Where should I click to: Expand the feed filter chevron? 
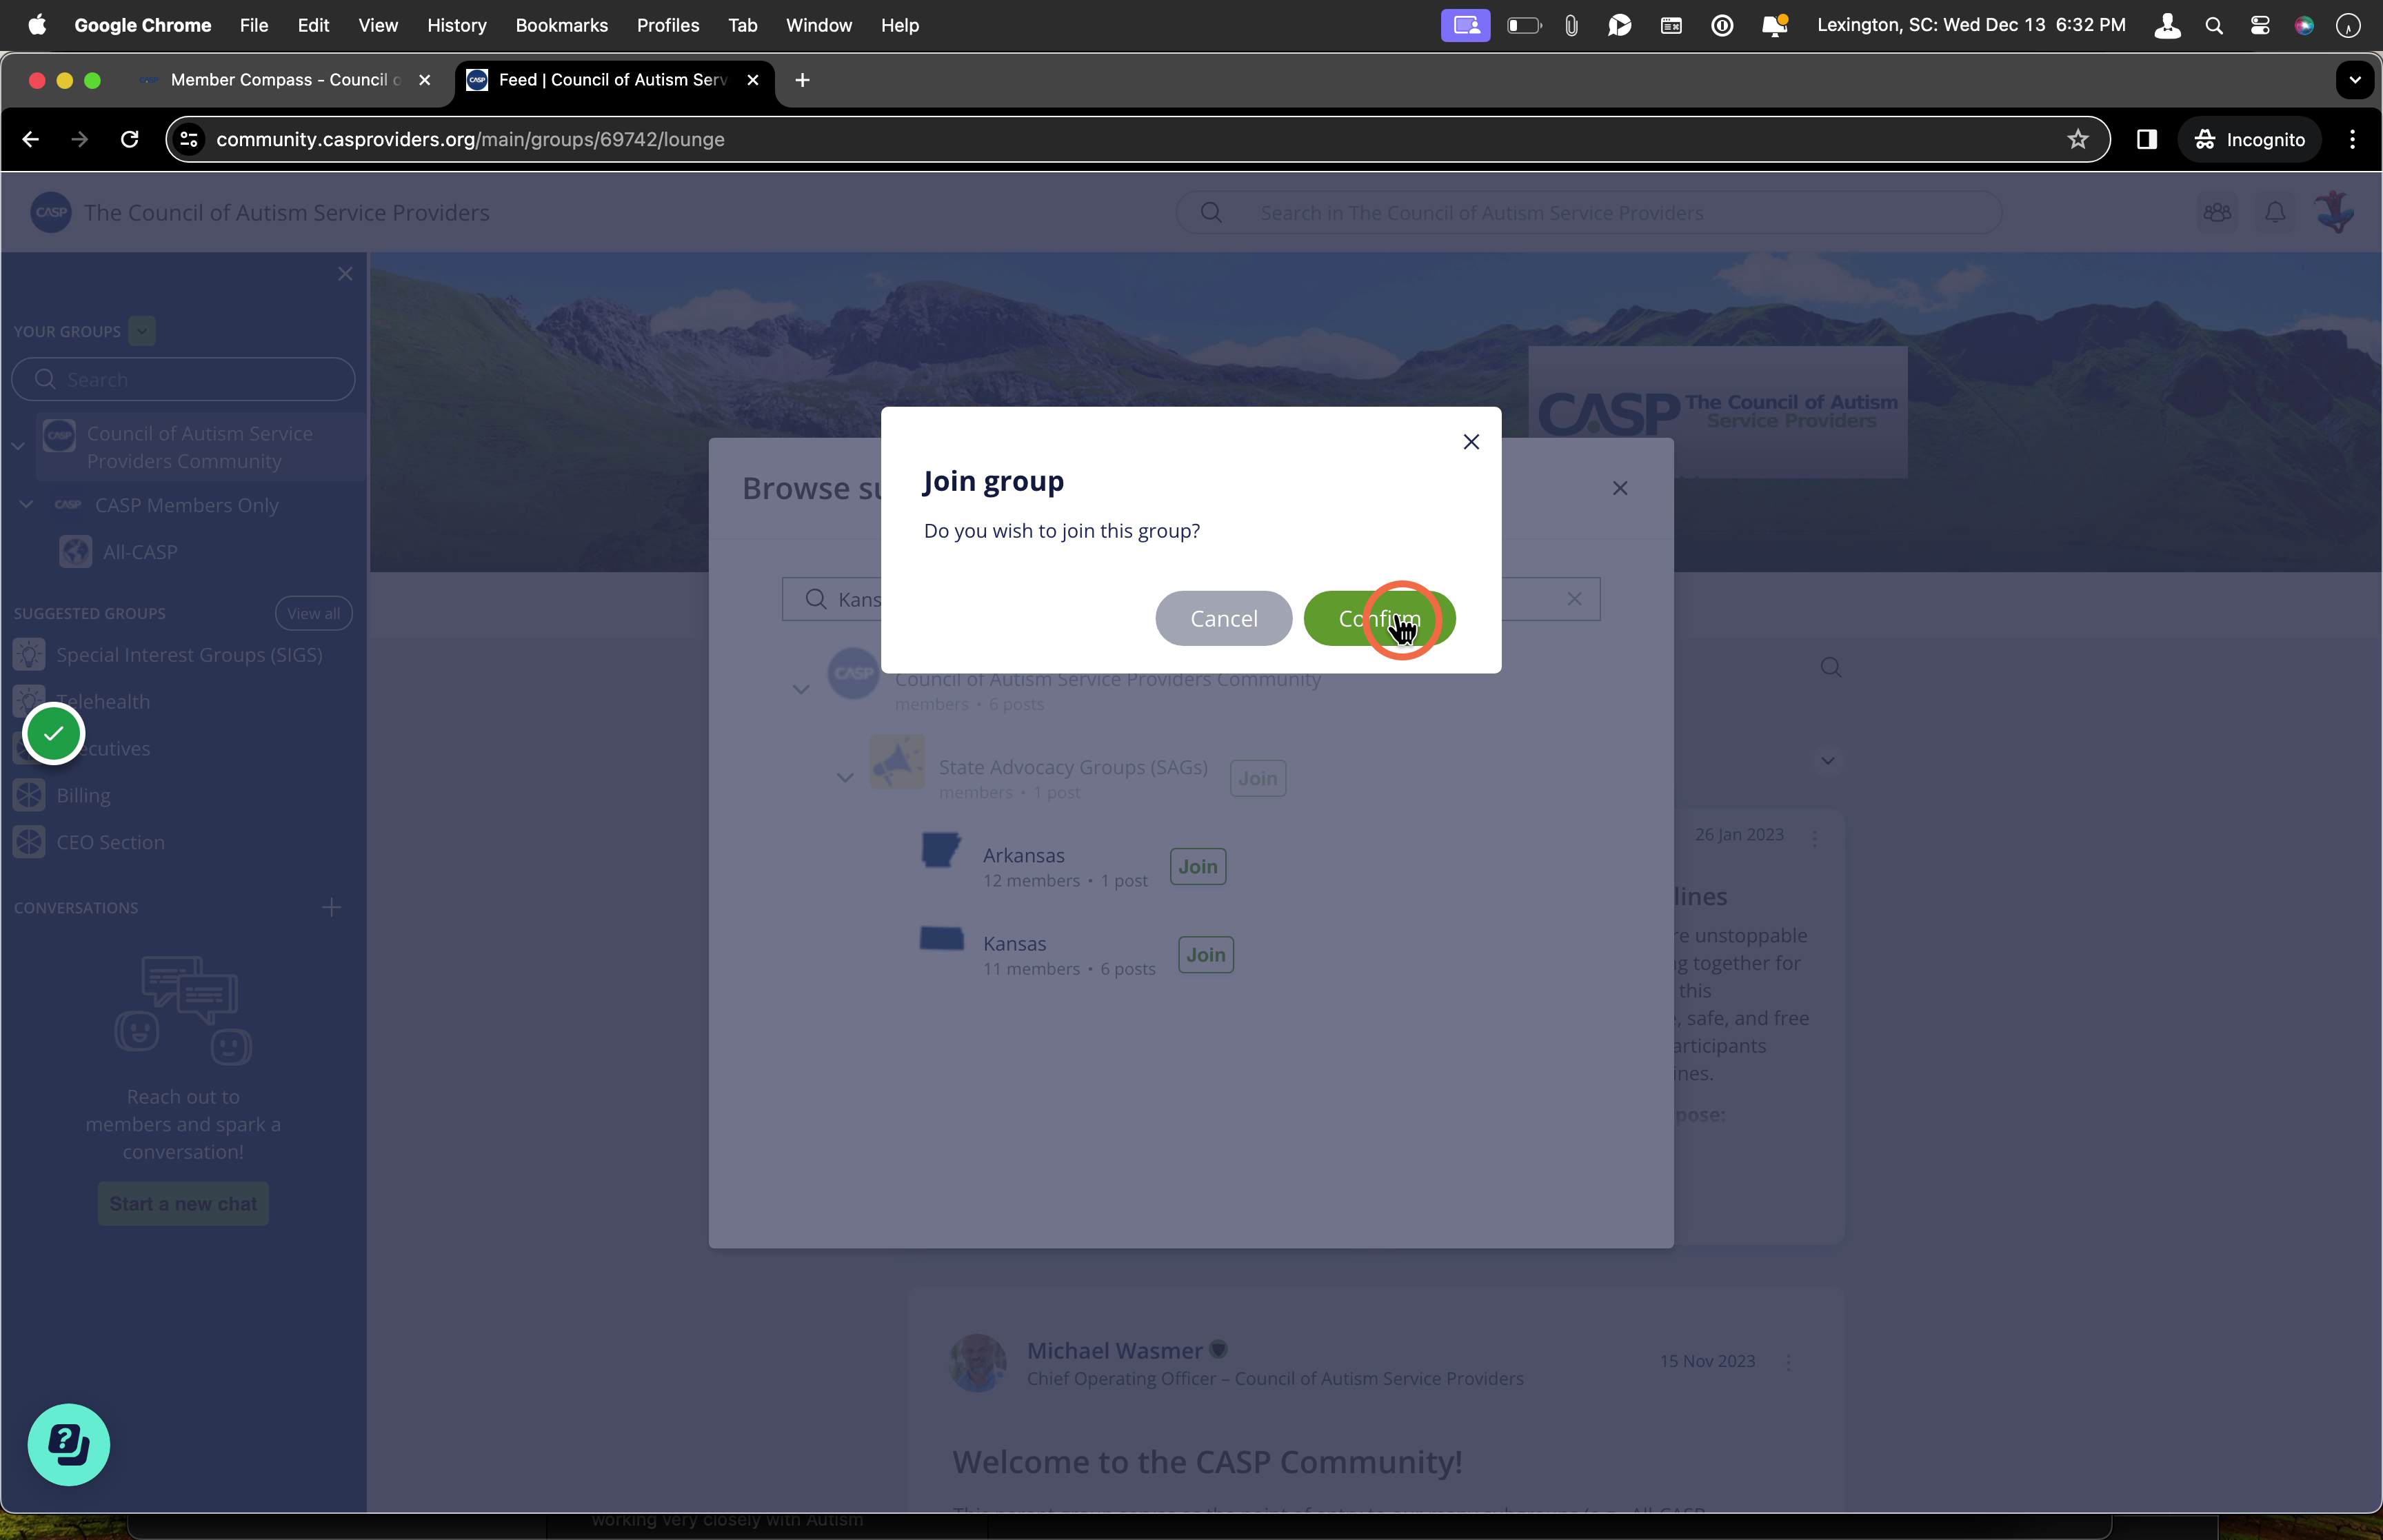tap(1828, 761)
